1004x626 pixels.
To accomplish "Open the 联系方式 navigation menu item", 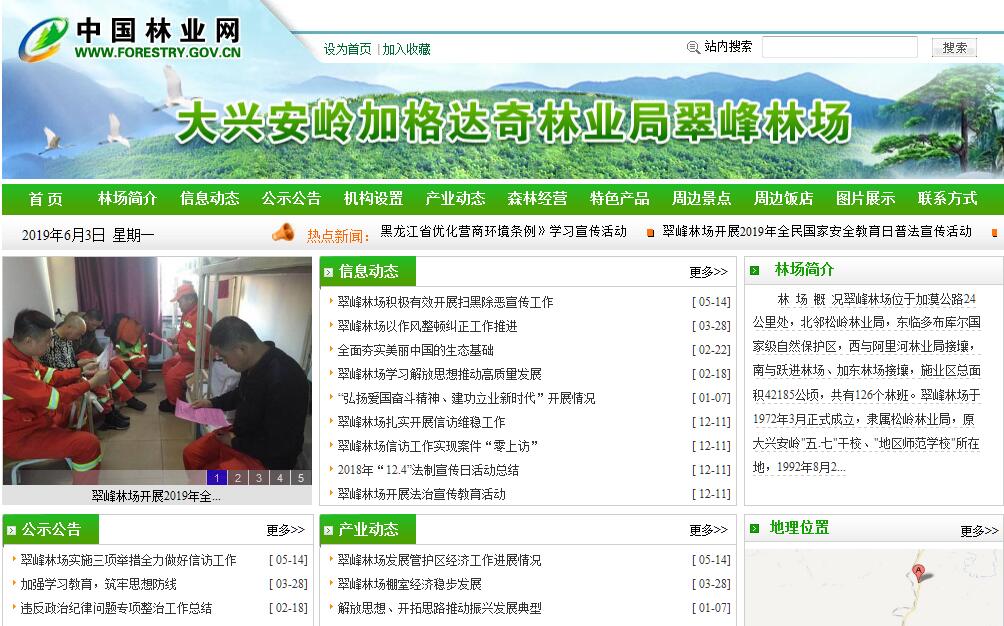I will [947, 198].
